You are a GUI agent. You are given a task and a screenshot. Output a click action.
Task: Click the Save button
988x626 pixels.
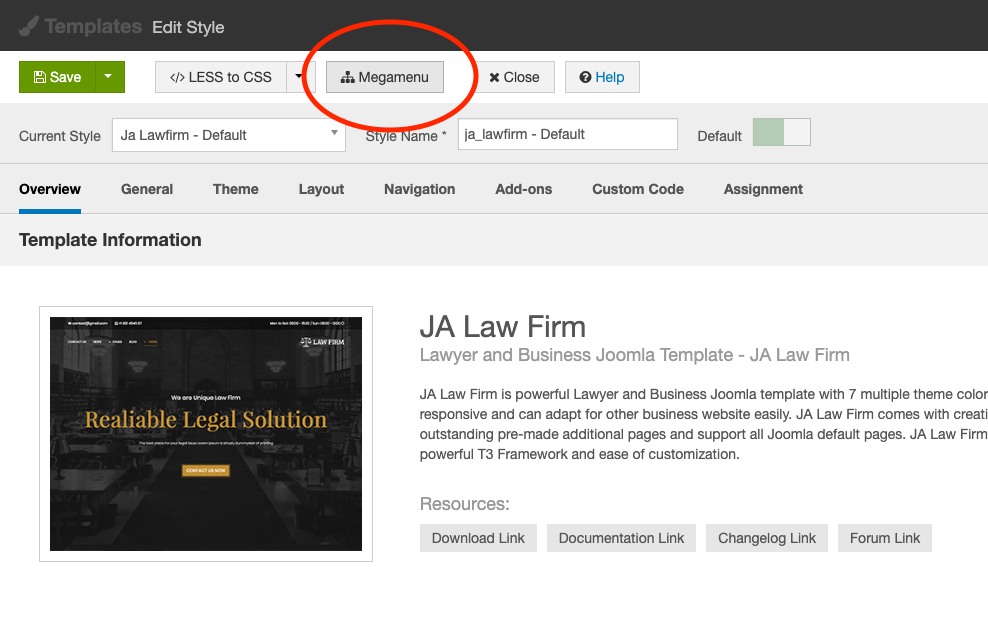pos(57,77)
